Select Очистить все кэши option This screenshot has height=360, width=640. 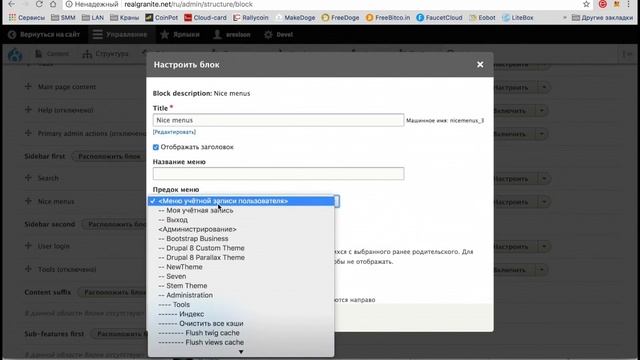(x=241, y=323)
